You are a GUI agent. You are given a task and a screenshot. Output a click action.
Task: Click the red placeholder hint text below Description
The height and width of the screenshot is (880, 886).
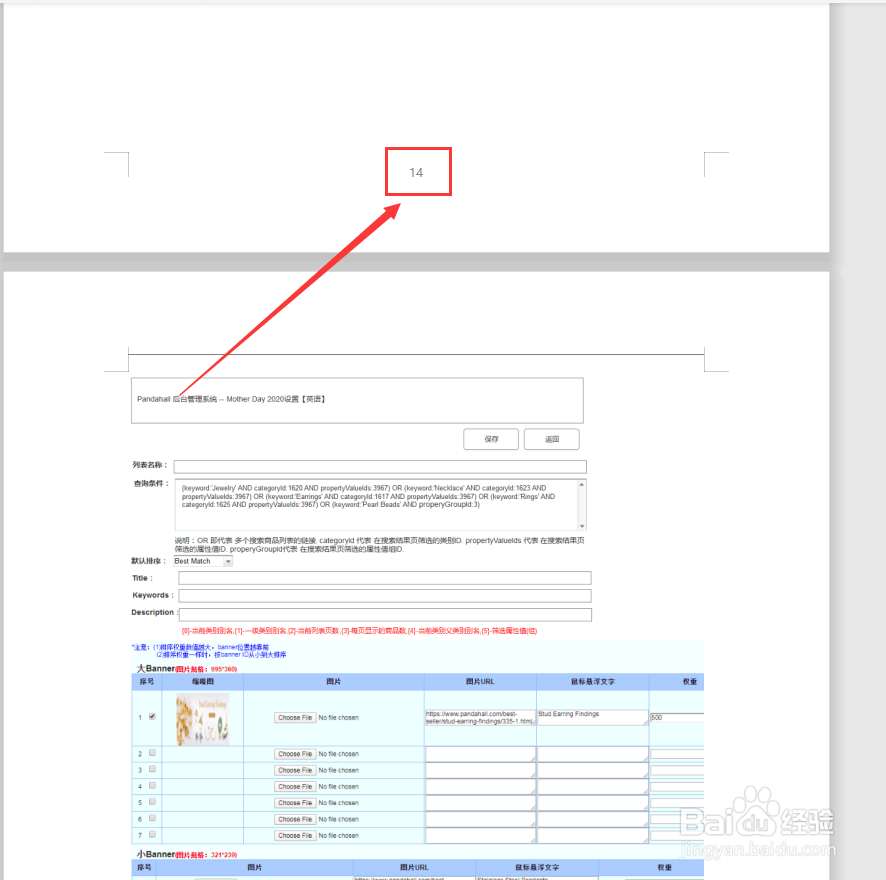(359, 631)
